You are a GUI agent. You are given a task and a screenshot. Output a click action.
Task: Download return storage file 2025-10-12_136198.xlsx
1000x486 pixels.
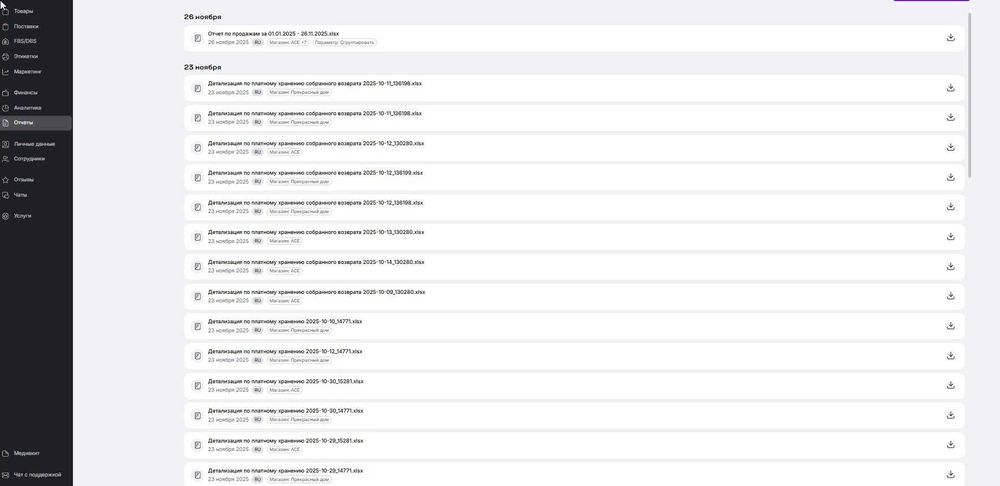[x=950, y=207]
